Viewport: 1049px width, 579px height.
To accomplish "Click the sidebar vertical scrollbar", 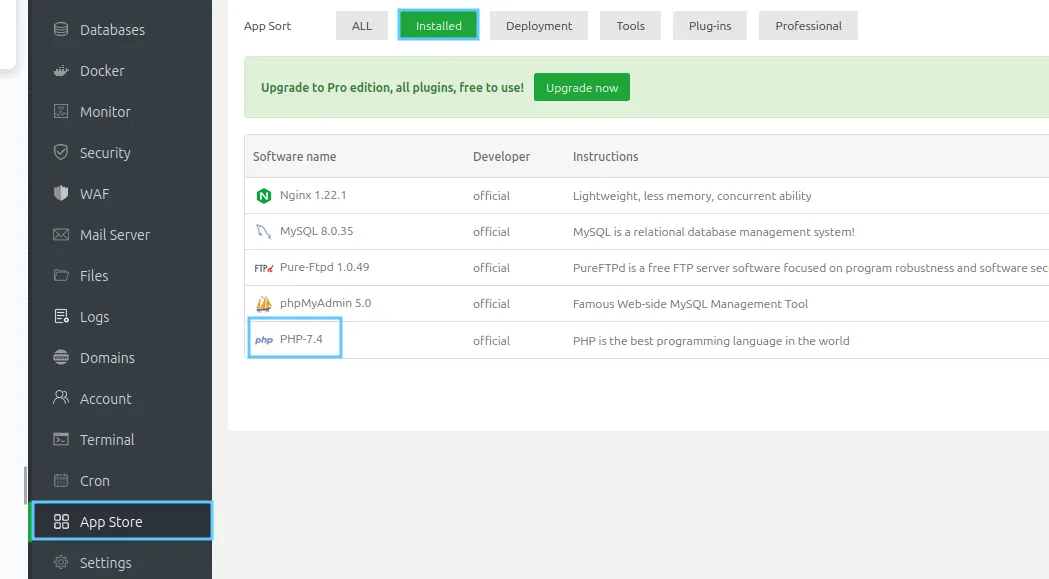I will (25, 485).
